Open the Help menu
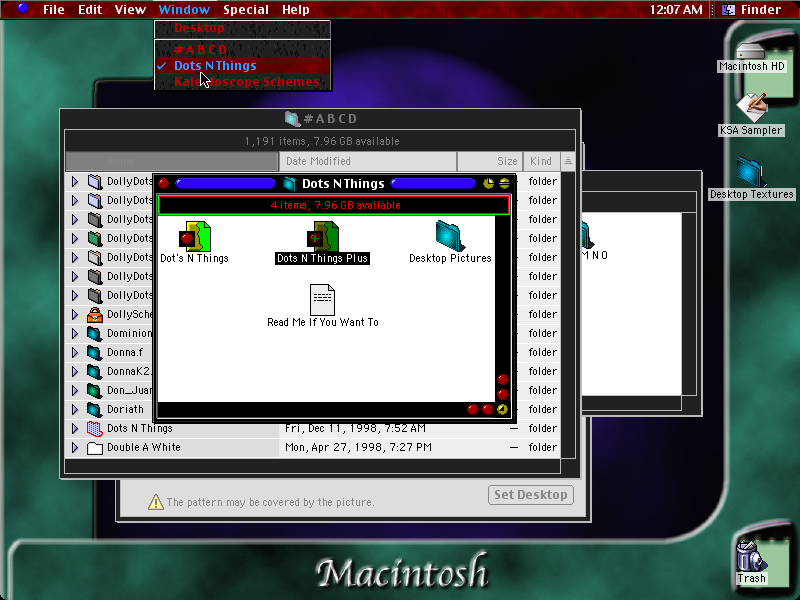800x600 pixels. 296,10
